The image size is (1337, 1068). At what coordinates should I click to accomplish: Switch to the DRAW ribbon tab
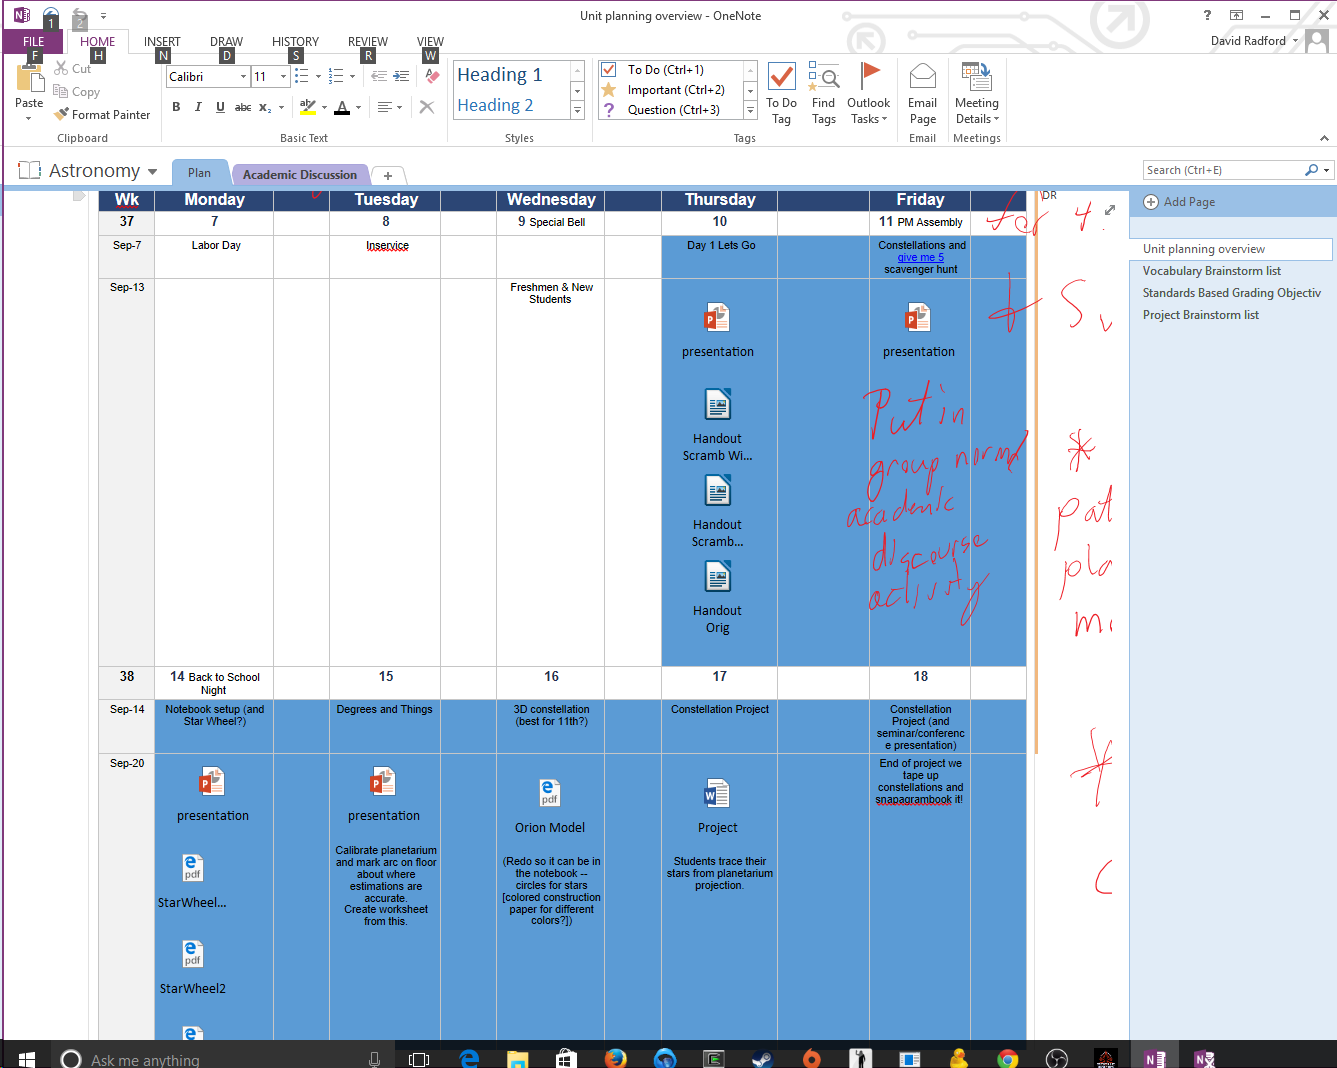click(225, 41)
